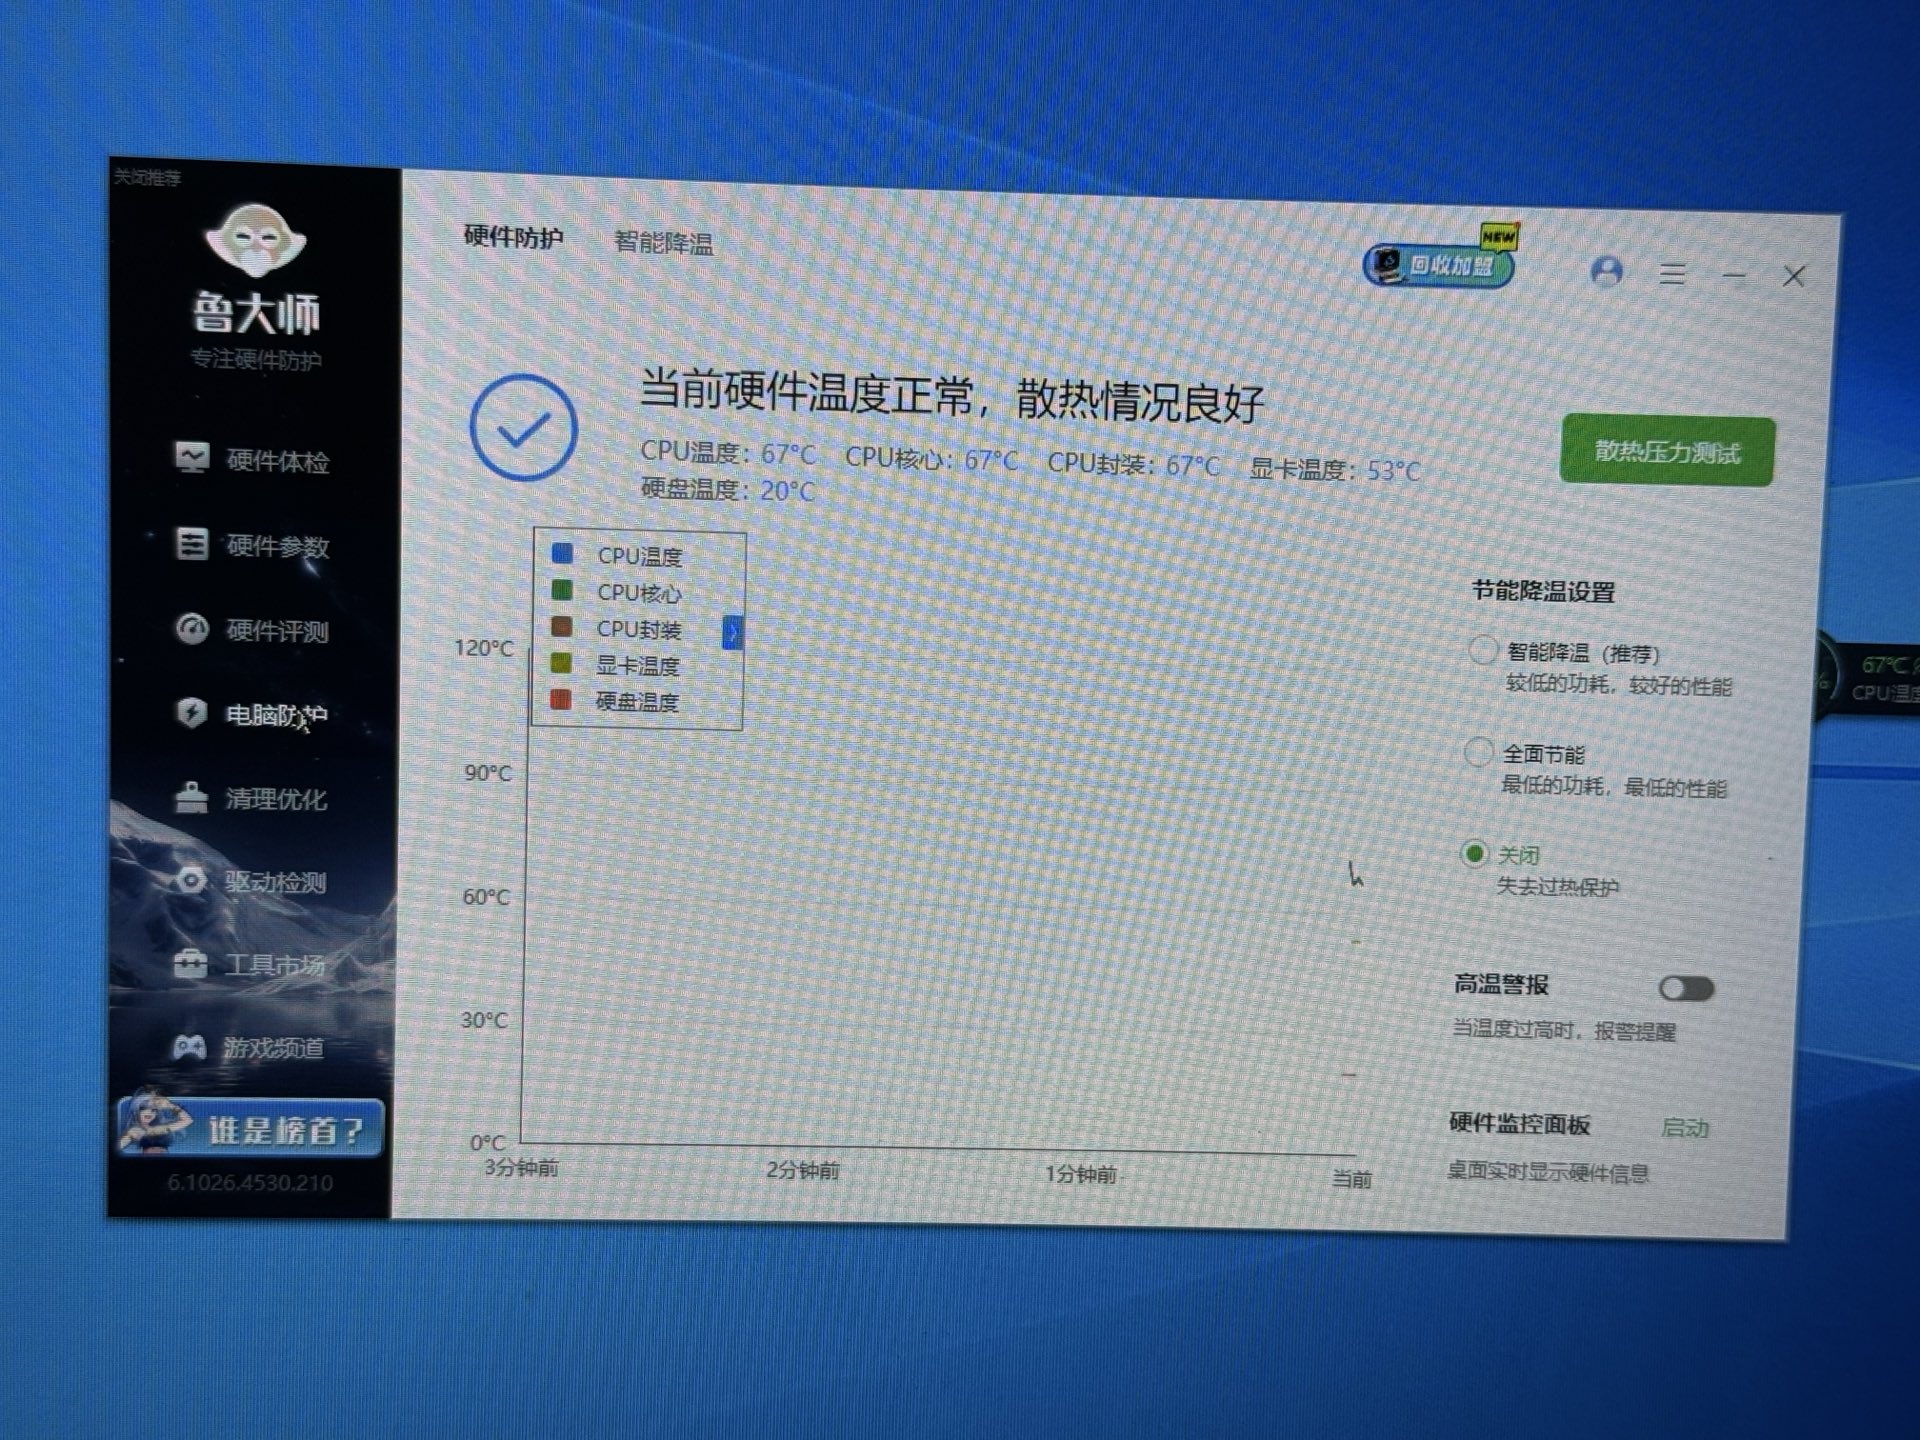The image size is (1920, 1440).
Task: Select 智能降温 (推荐) radio option
Action: (1482, 650)
